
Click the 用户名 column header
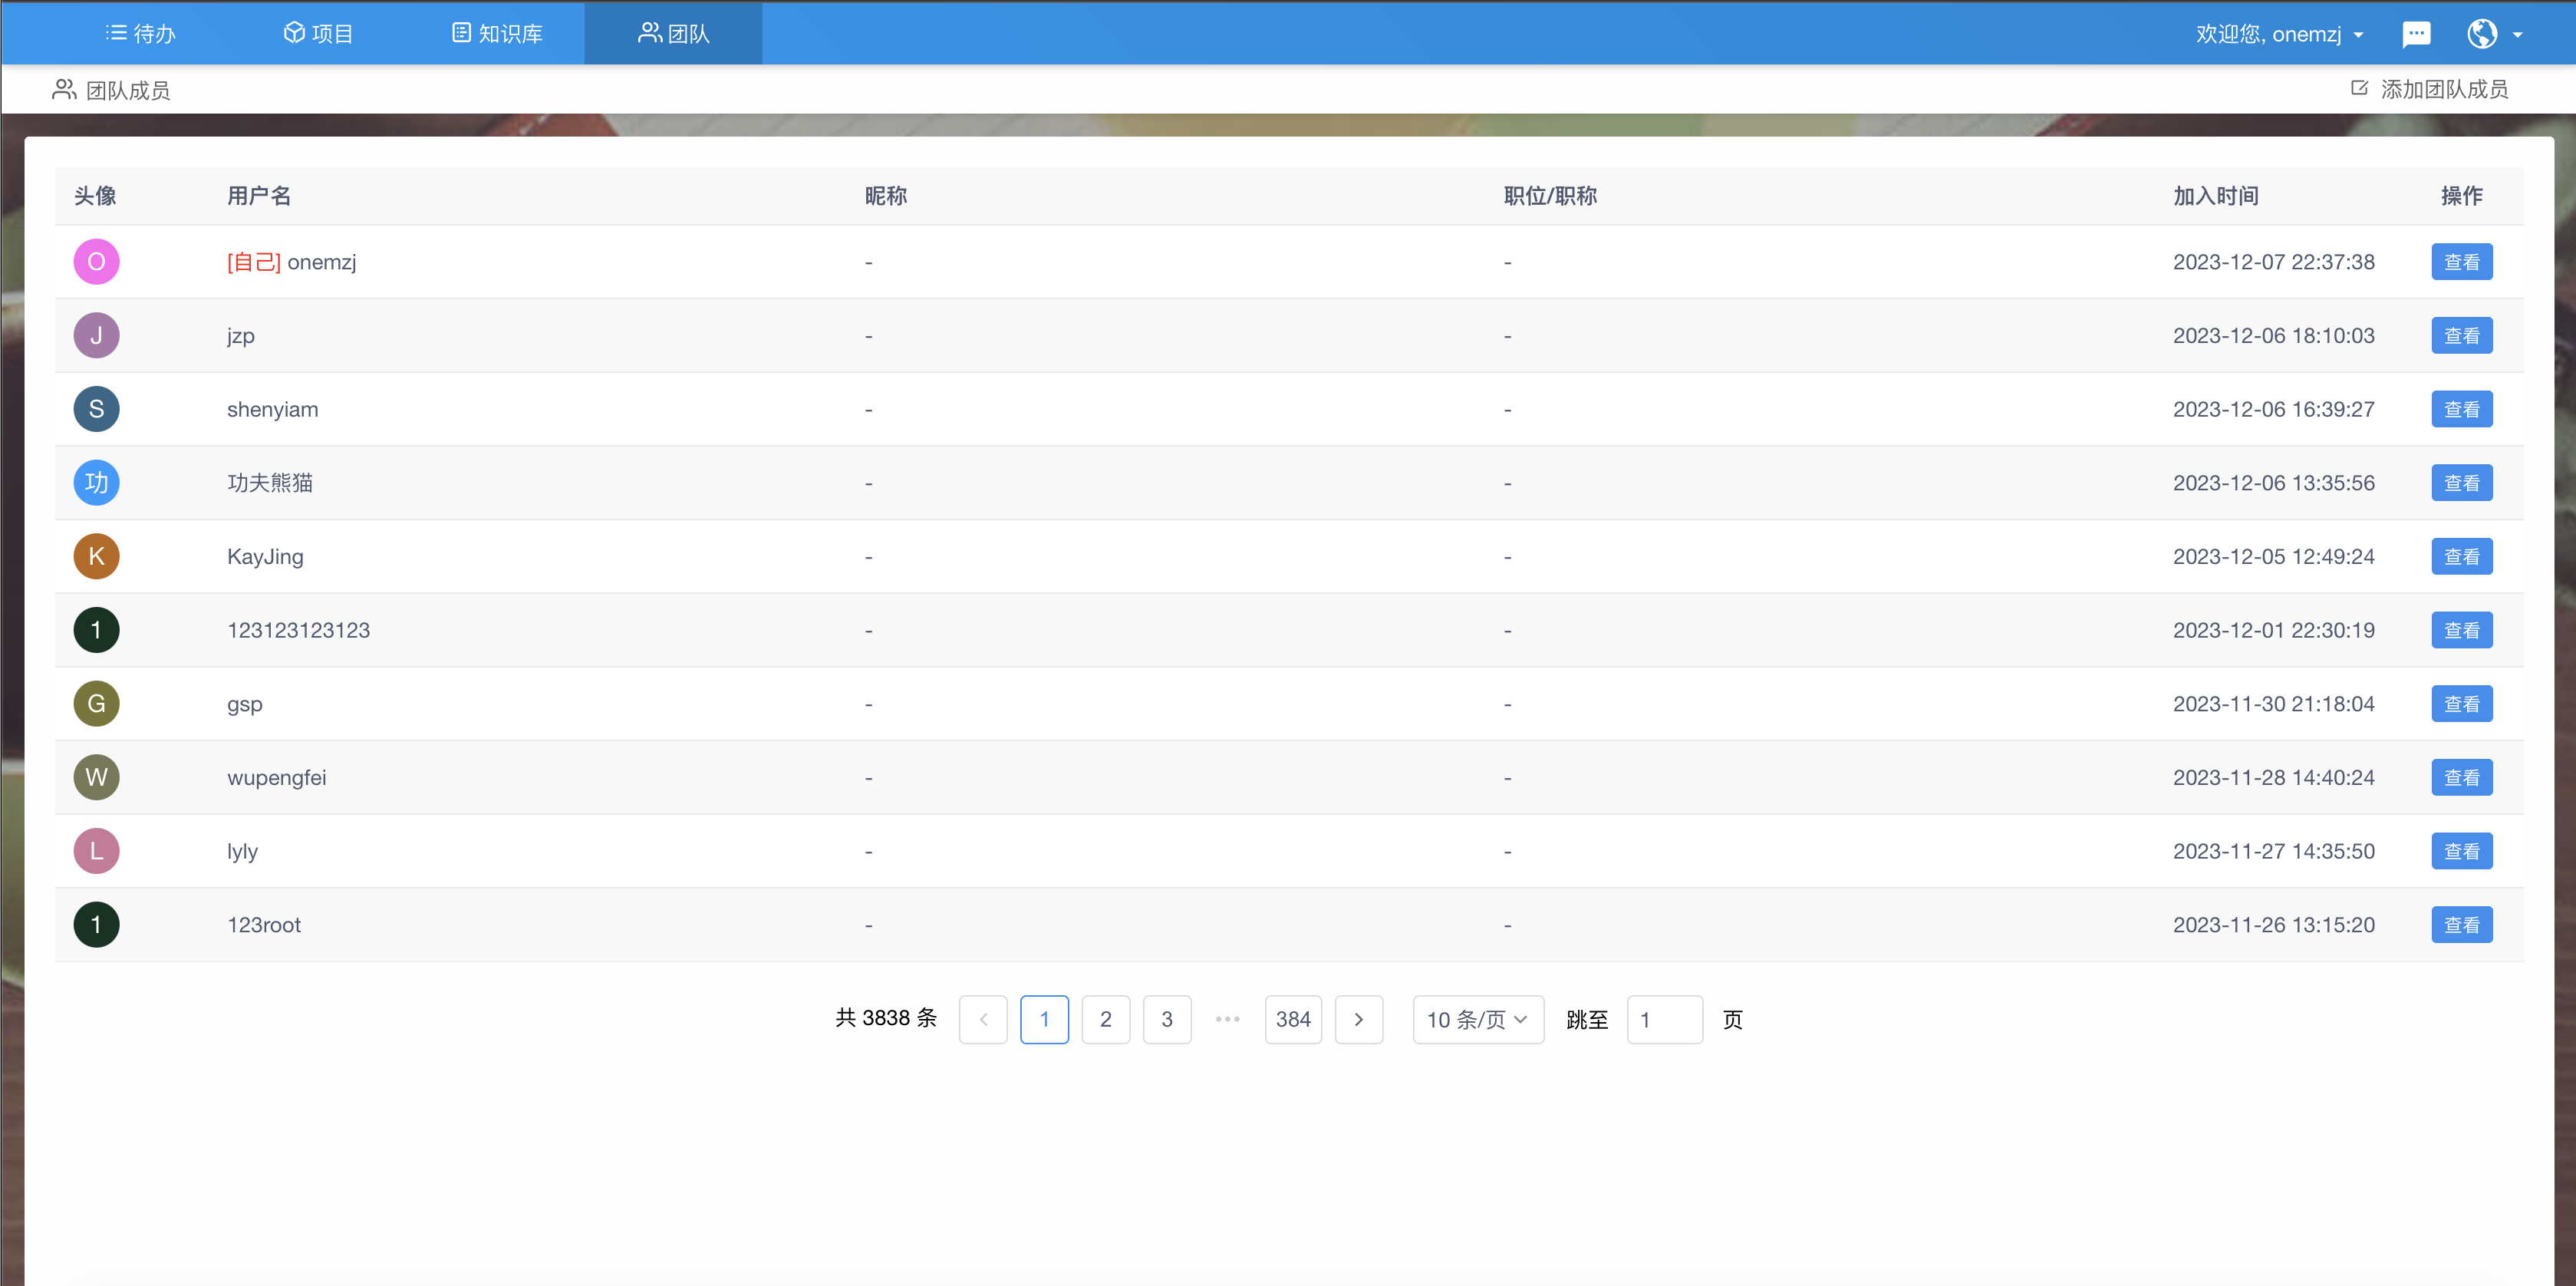pos(259,196)
